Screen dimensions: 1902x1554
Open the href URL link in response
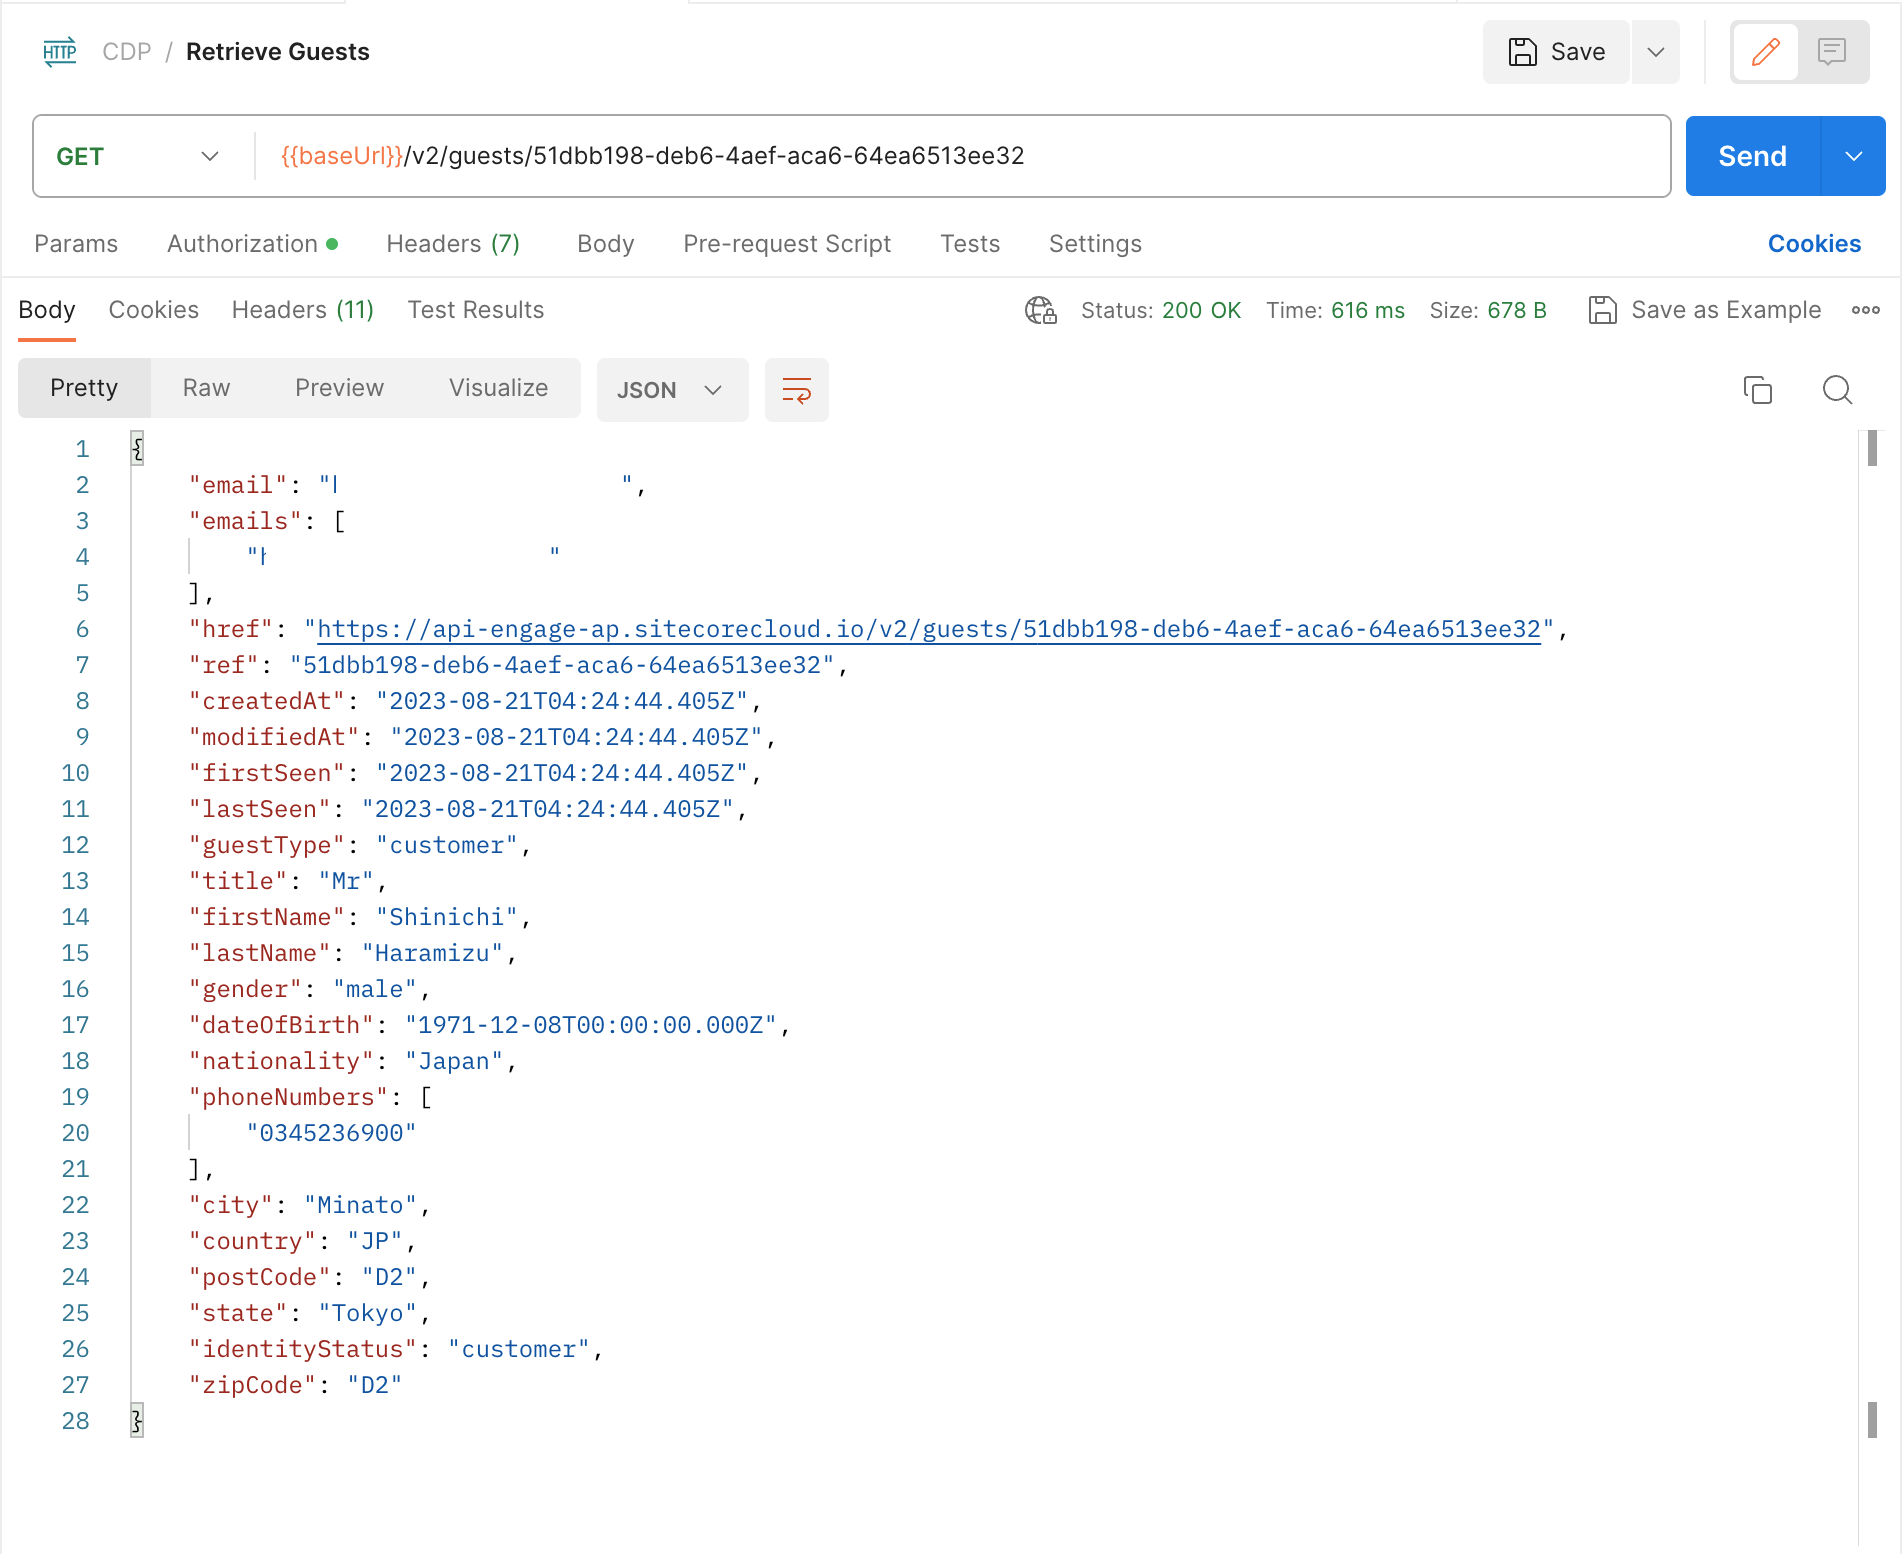coord(929,629)
